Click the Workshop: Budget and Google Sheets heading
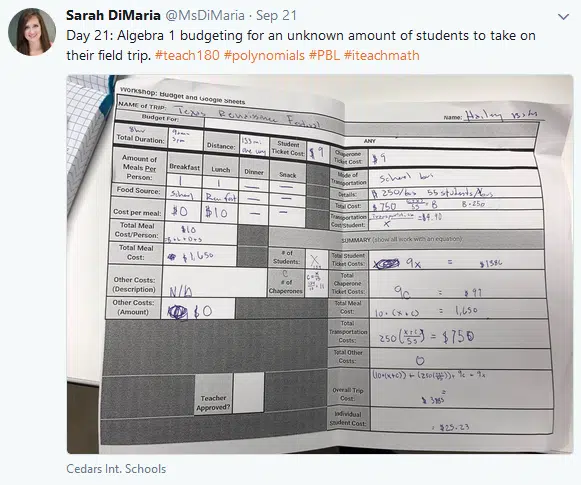 point(182,96)
